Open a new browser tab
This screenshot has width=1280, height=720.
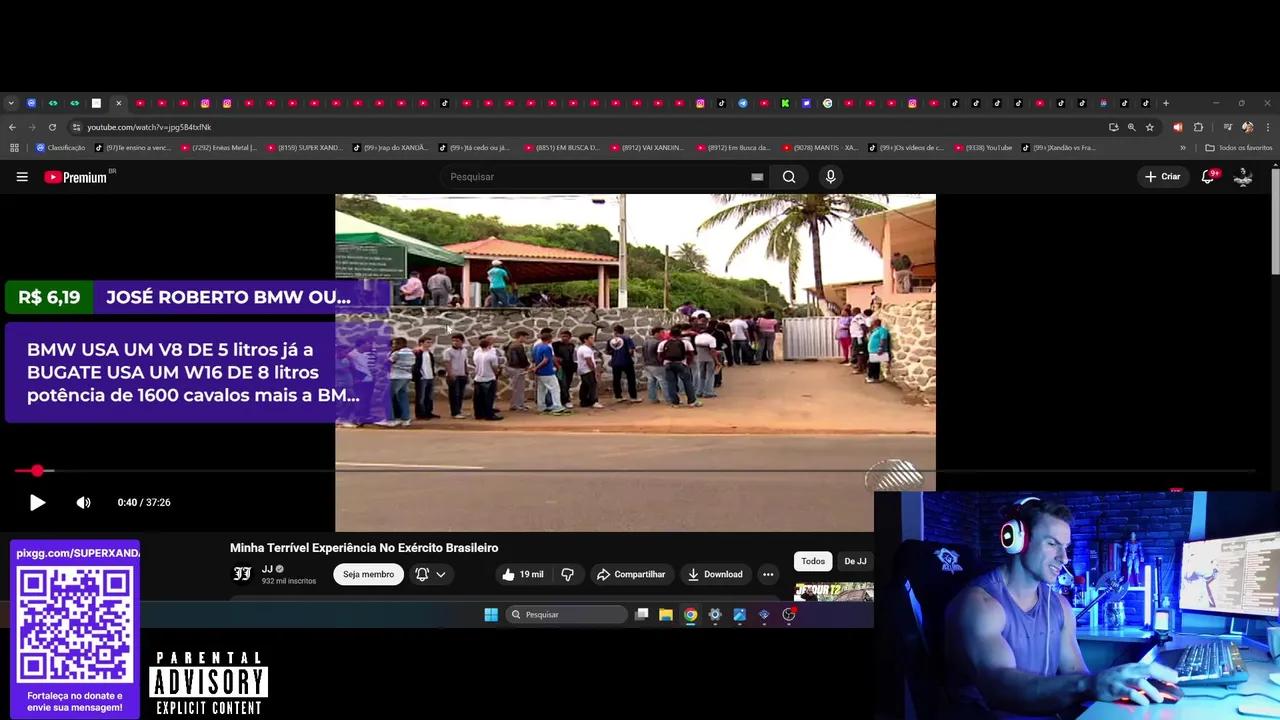(x=1166, y=103)
